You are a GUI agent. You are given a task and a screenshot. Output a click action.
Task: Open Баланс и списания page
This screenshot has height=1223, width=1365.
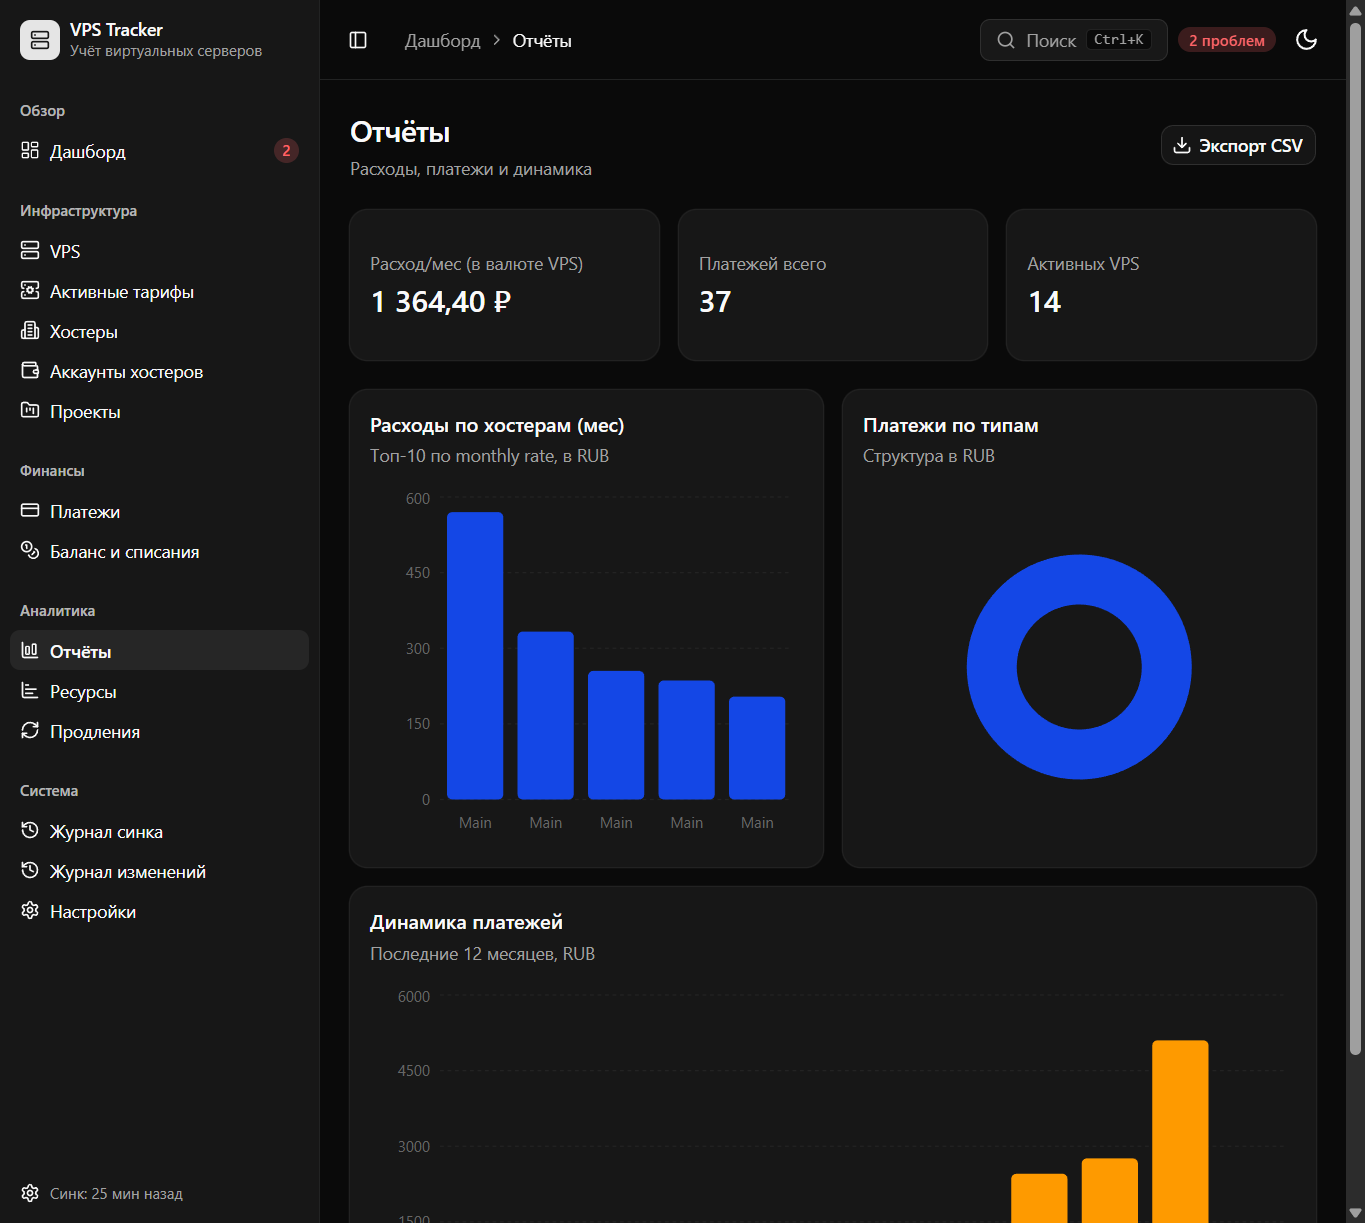coord(159,551)
